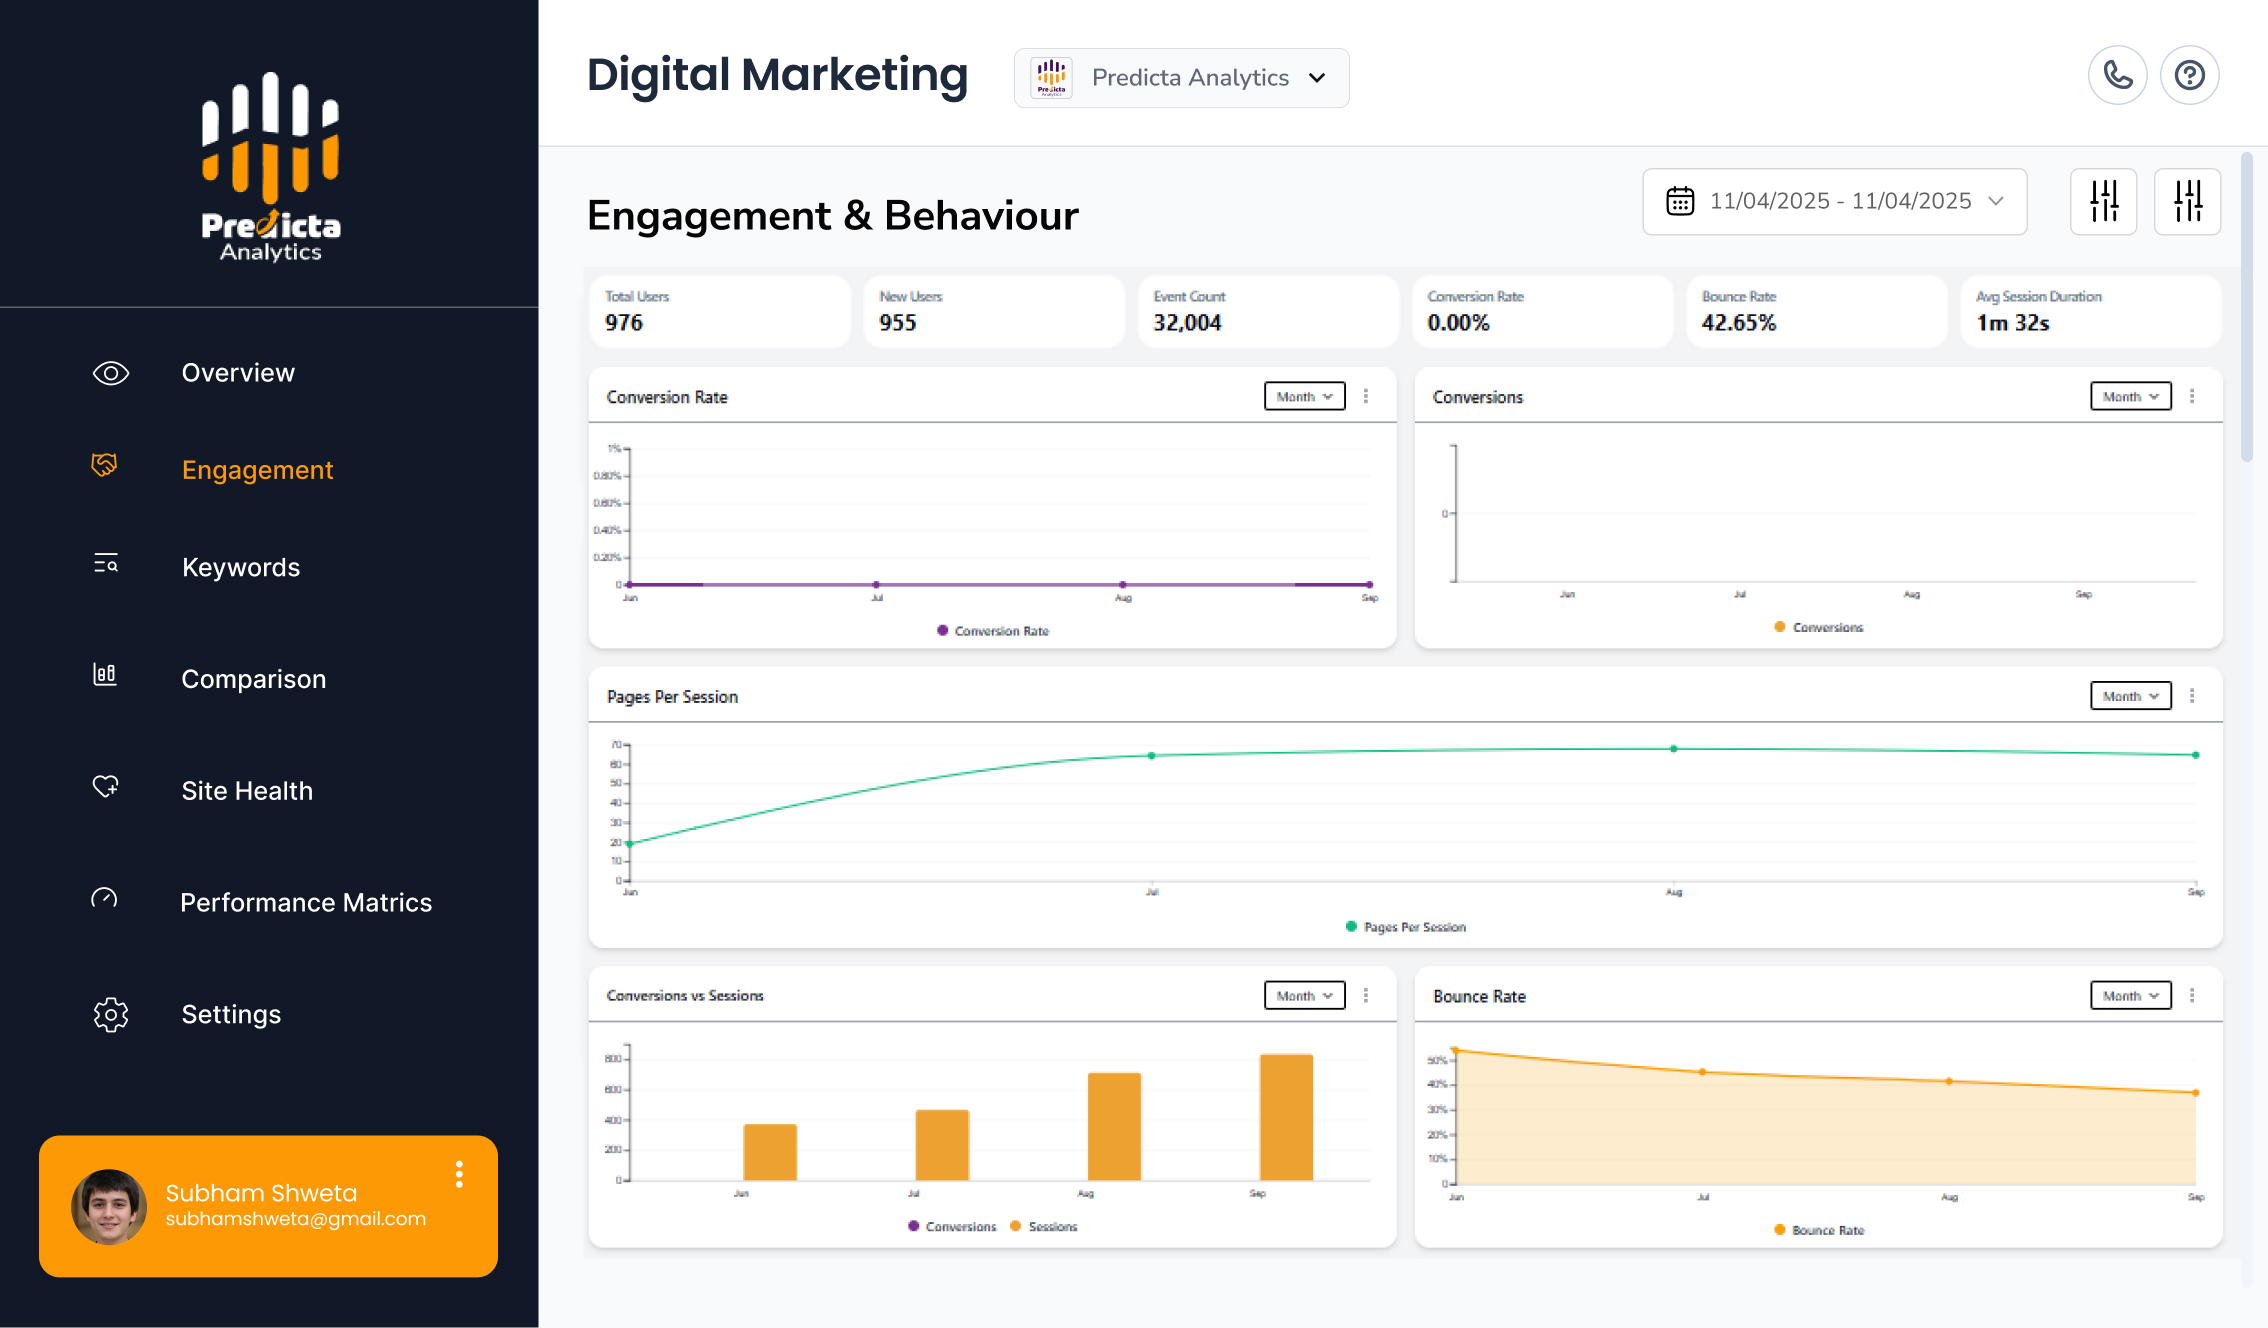Open the Conversion Rate chart three-dot menu
The height and width of the screenshot is (1328, 2268).
point(1366,397)
